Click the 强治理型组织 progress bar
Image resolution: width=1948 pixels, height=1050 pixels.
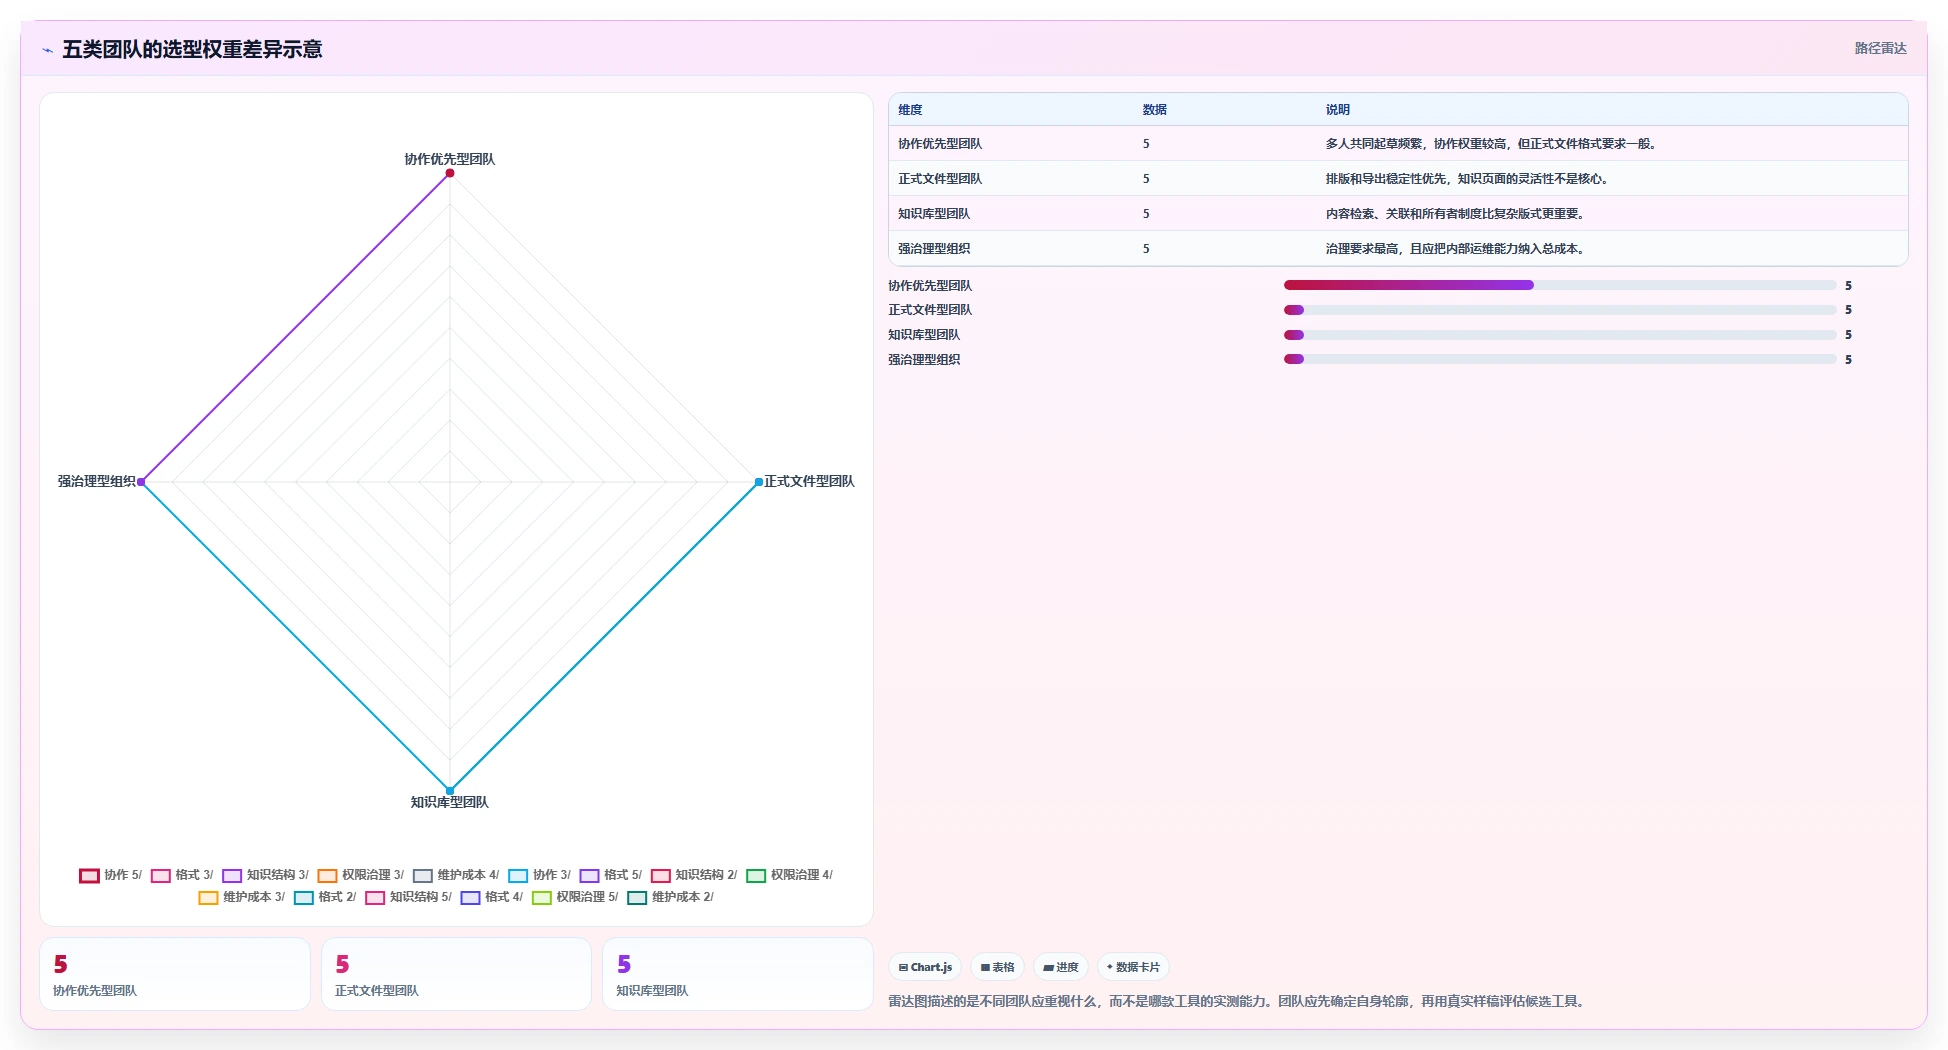1560,359
